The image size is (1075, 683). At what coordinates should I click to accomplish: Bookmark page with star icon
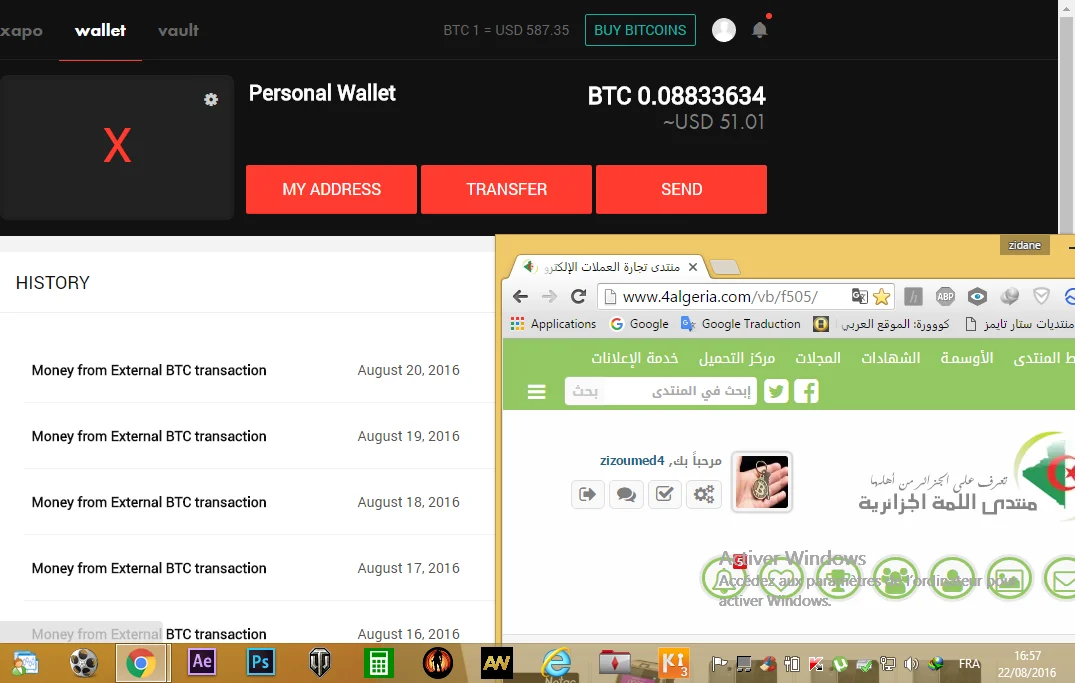pos(881,296)
